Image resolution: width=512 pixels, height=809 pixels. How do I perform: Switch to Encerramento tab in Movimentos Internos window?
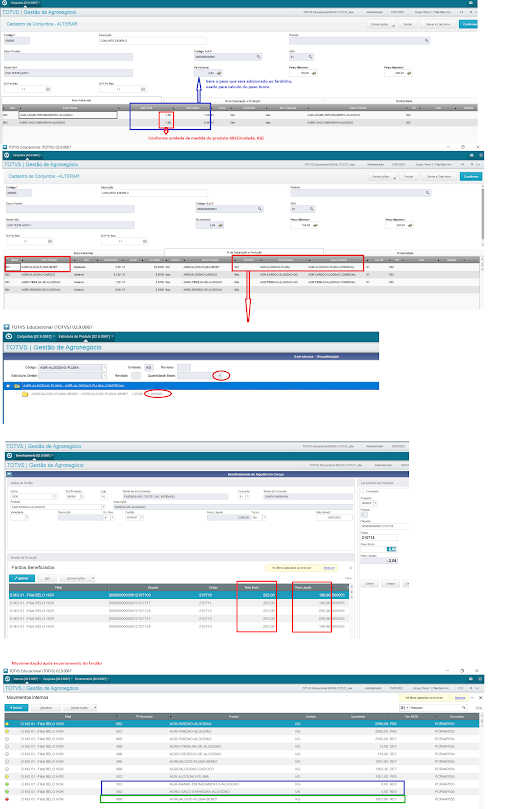[x=92, y=679]
